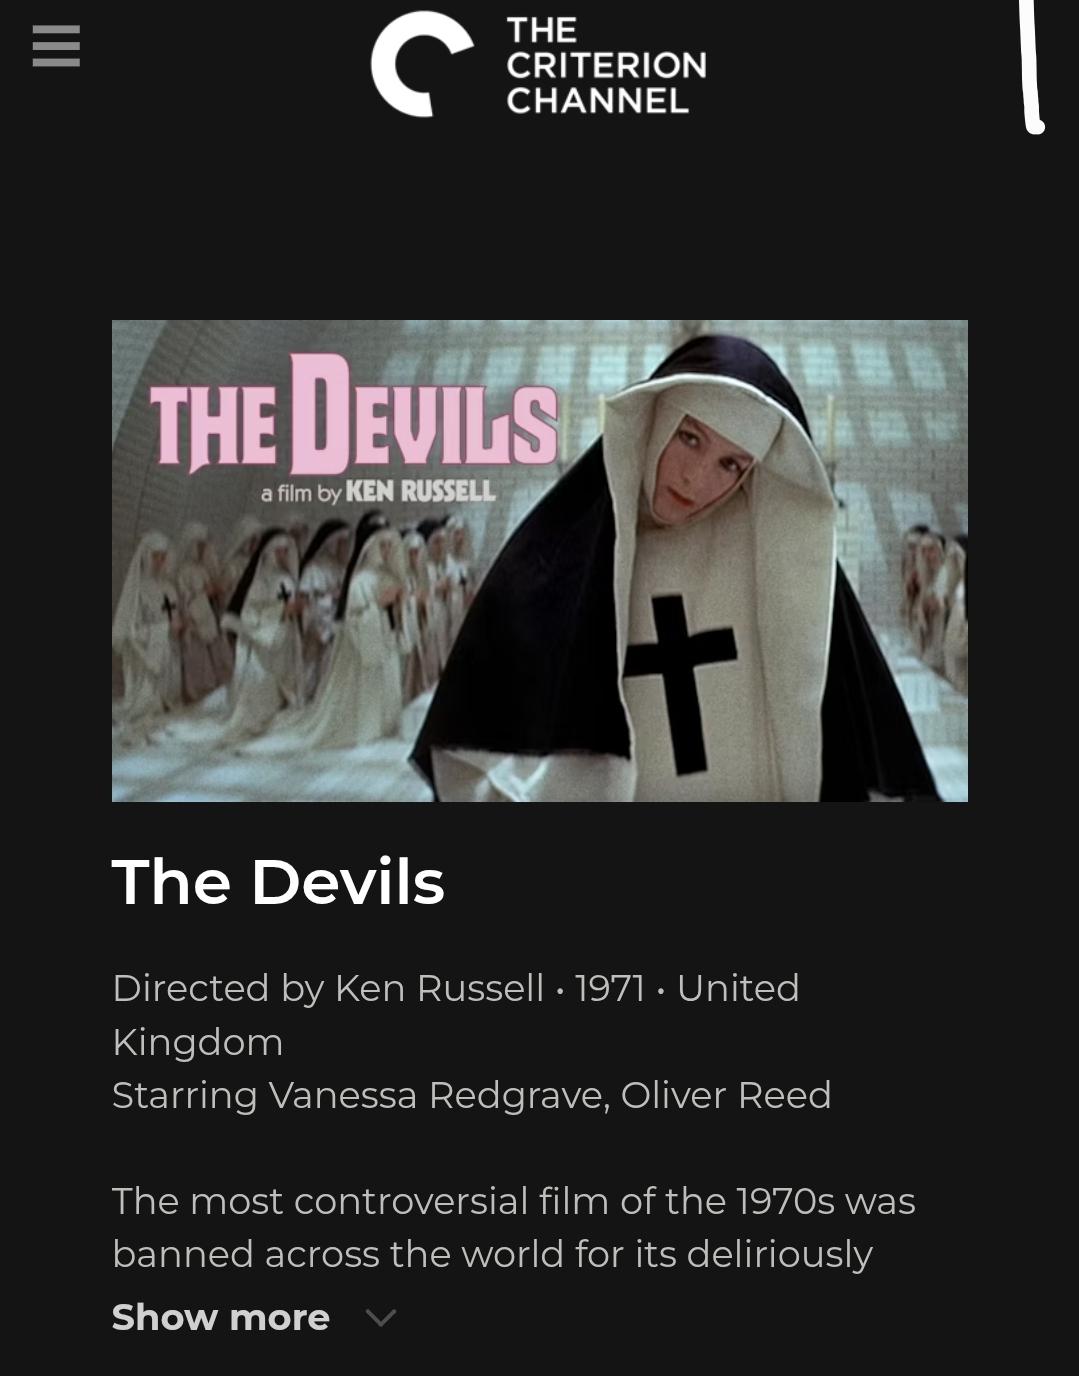Click actor name Oliver Reed
1079x1376 pixels.
[x=726, y=1095]
